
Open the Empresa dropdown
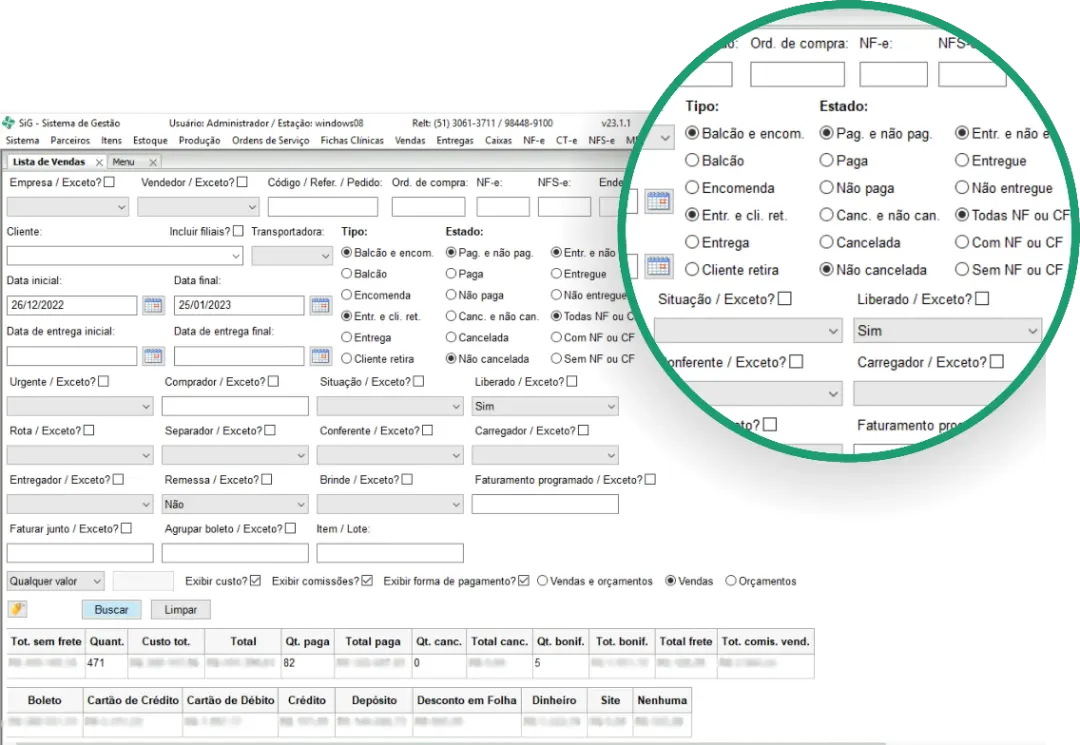pos(68,207)
